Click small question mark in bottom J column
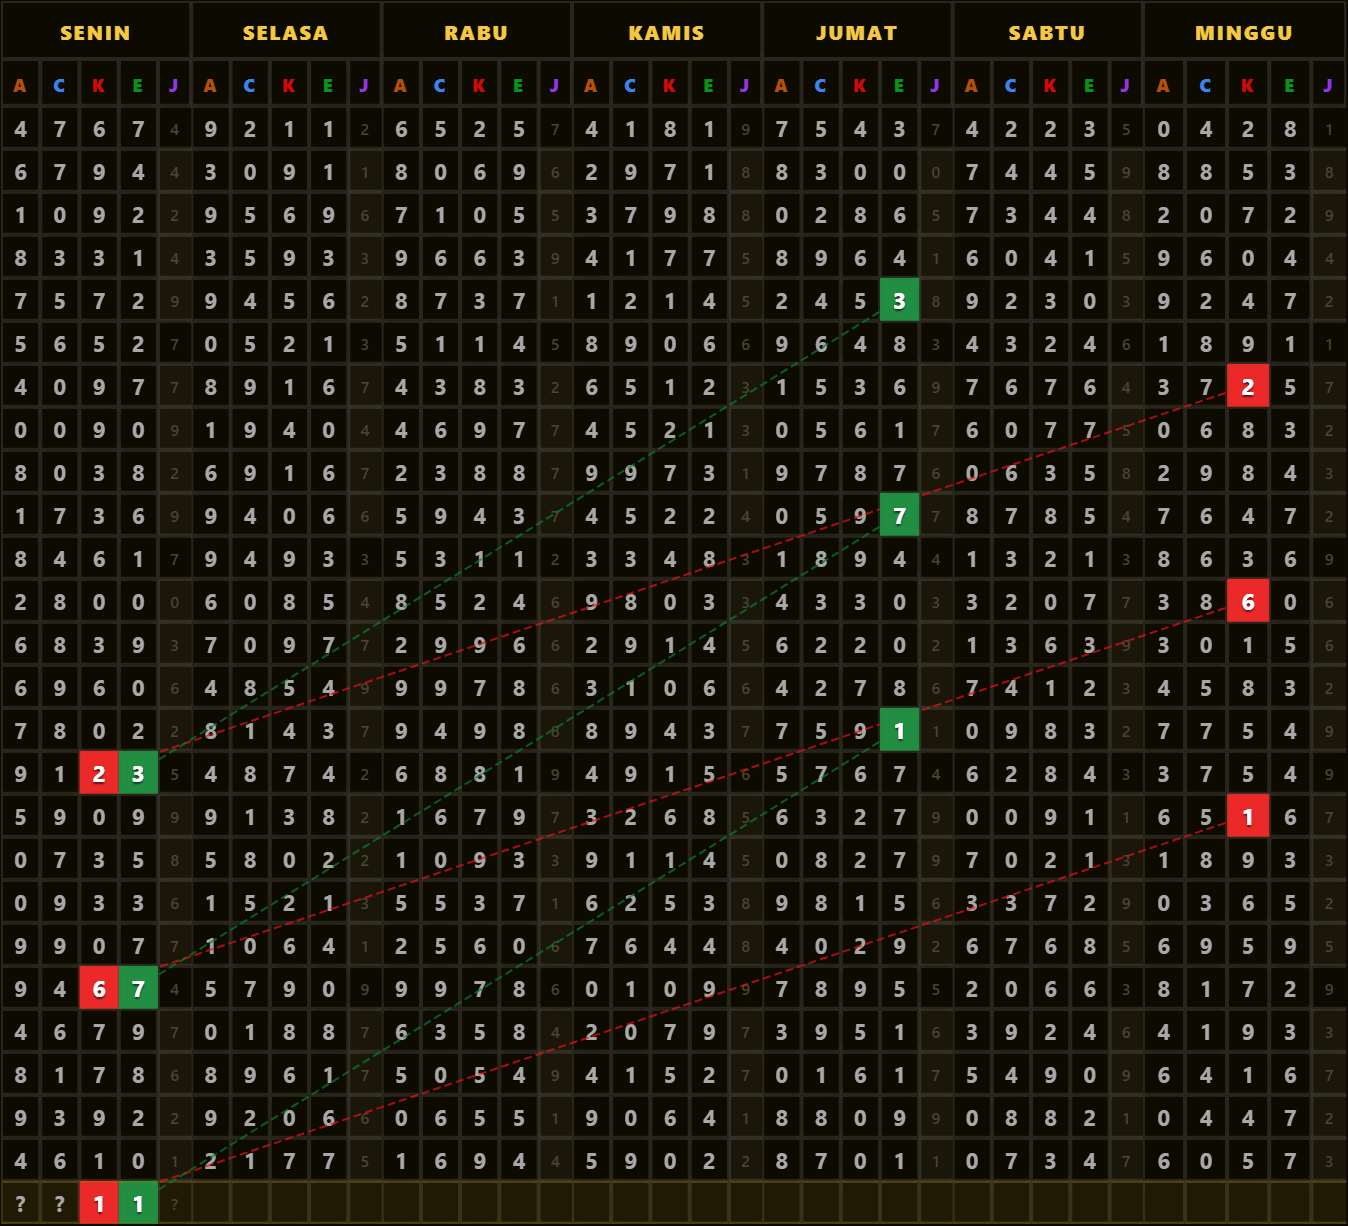Screen dimensions: 1348x1226 tap(174, 1204)
